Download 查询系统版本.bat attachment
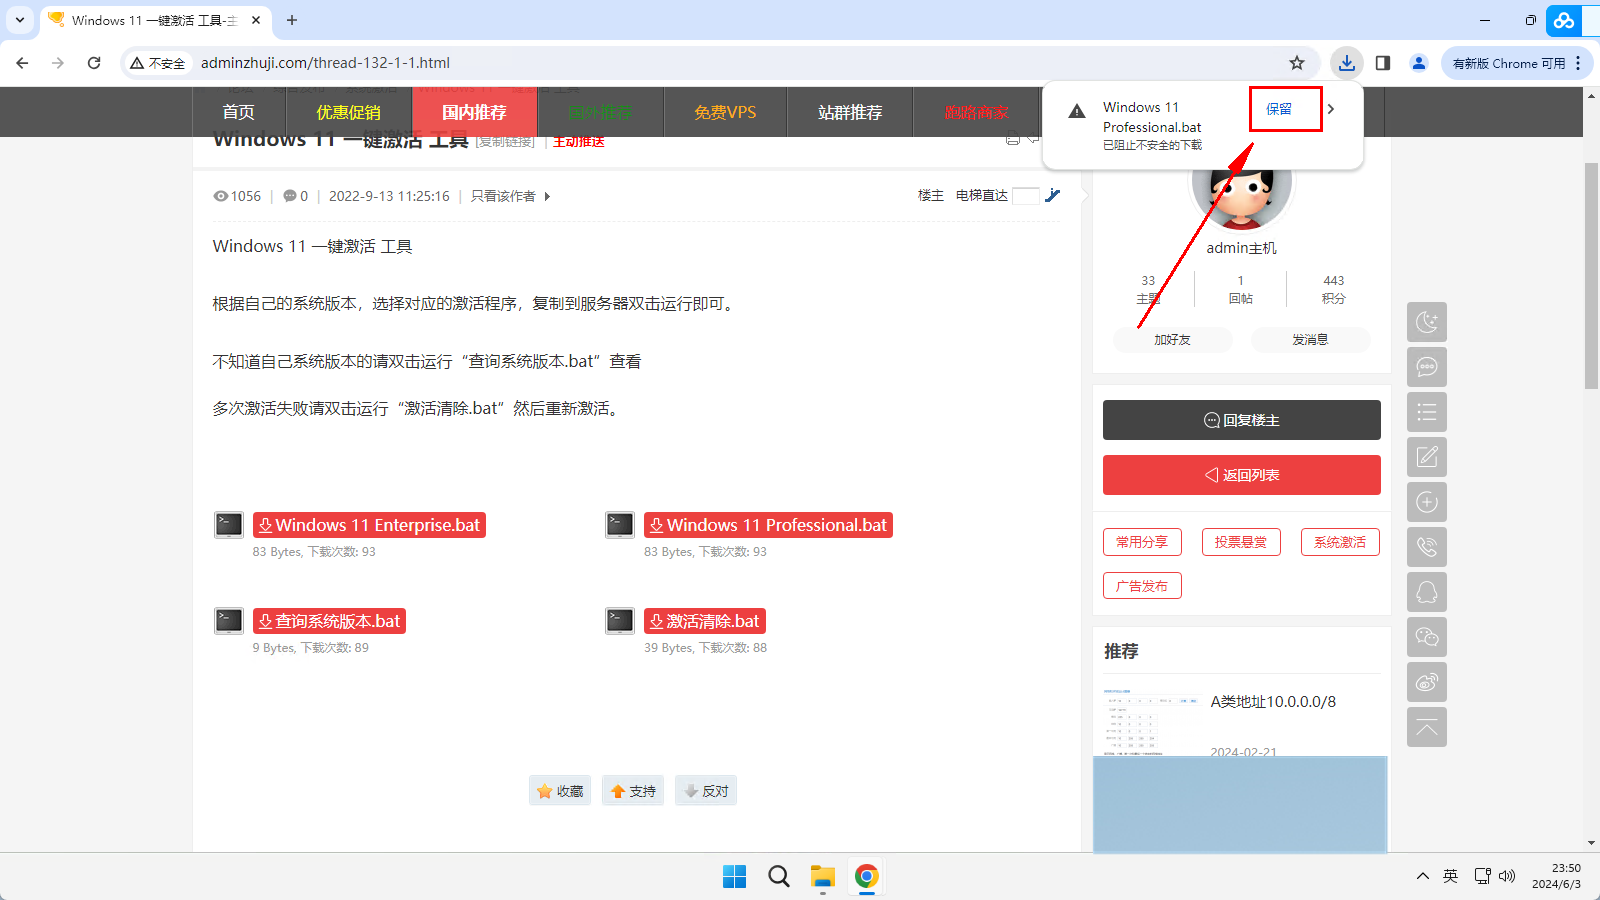Screen dimensions: 1600x900 point(329,621)
